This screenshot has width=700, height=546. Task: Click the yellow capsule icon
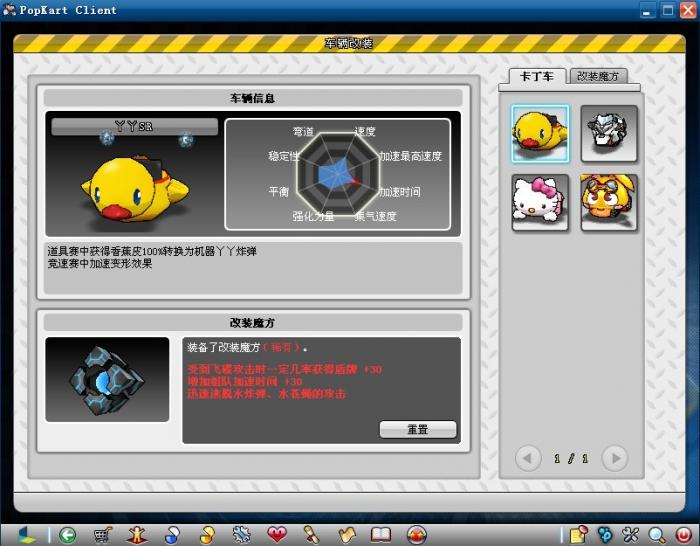pos(207,534)
